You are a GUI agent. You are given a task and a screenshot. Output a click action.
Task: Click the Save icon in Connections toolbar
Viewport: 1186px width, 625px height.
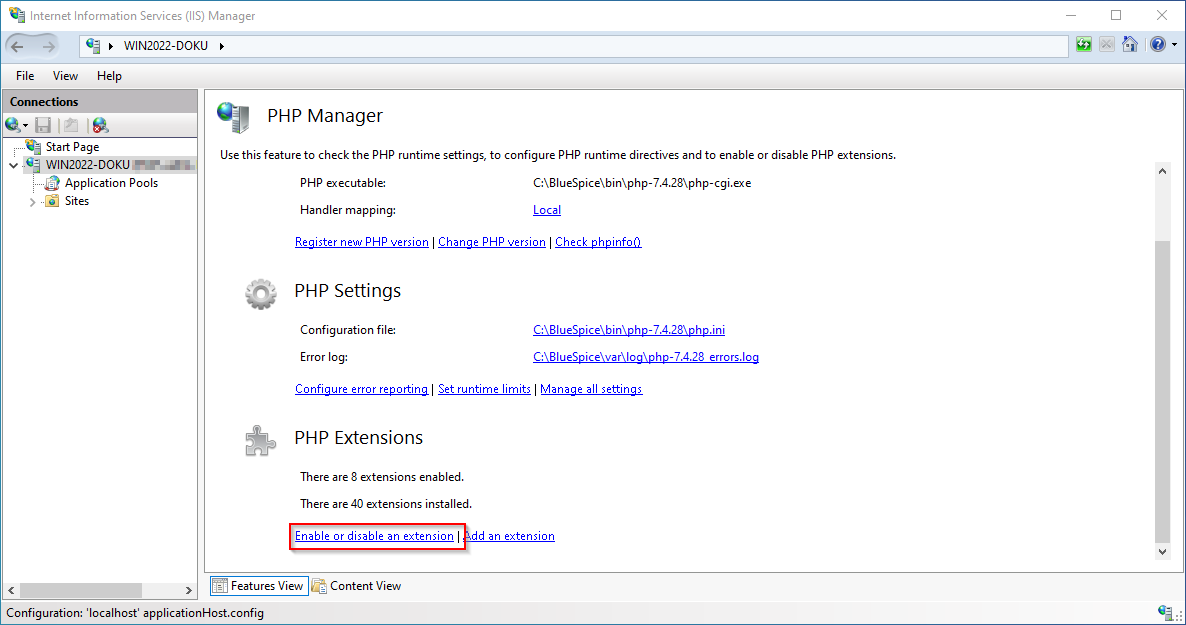pyautogui.click(x=43, y=125)
